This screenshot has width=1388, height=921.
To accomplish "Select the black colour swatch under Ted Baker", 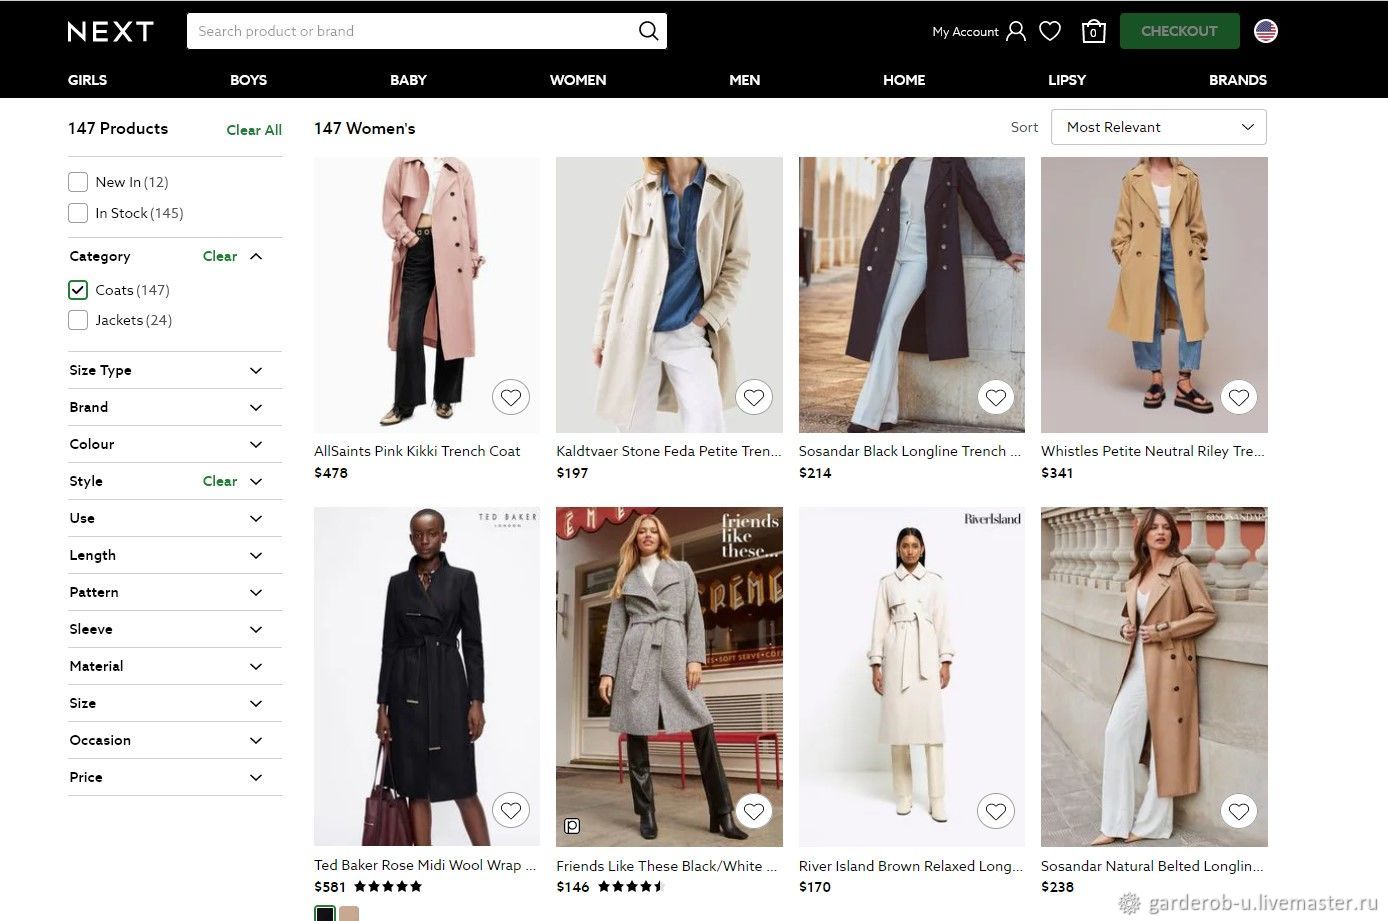I will coord(325,914).
